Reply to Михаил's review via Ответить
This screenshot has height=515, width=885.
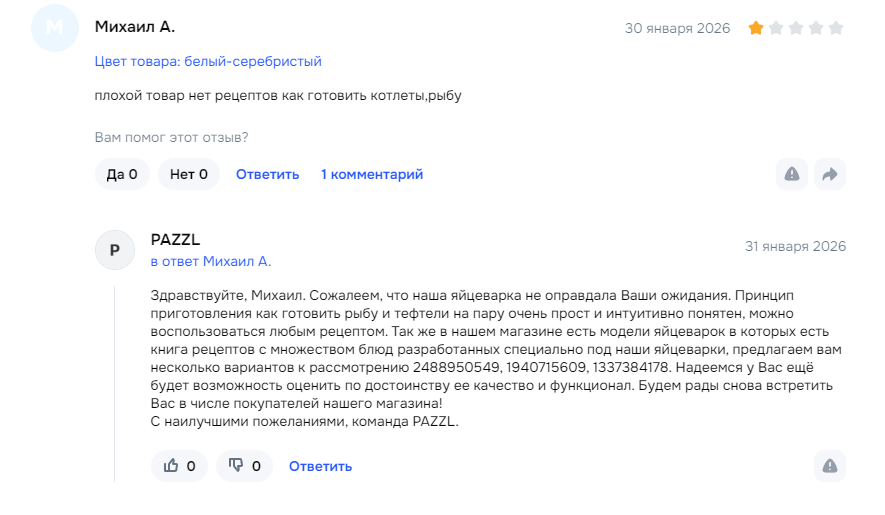tap(268, 174)
